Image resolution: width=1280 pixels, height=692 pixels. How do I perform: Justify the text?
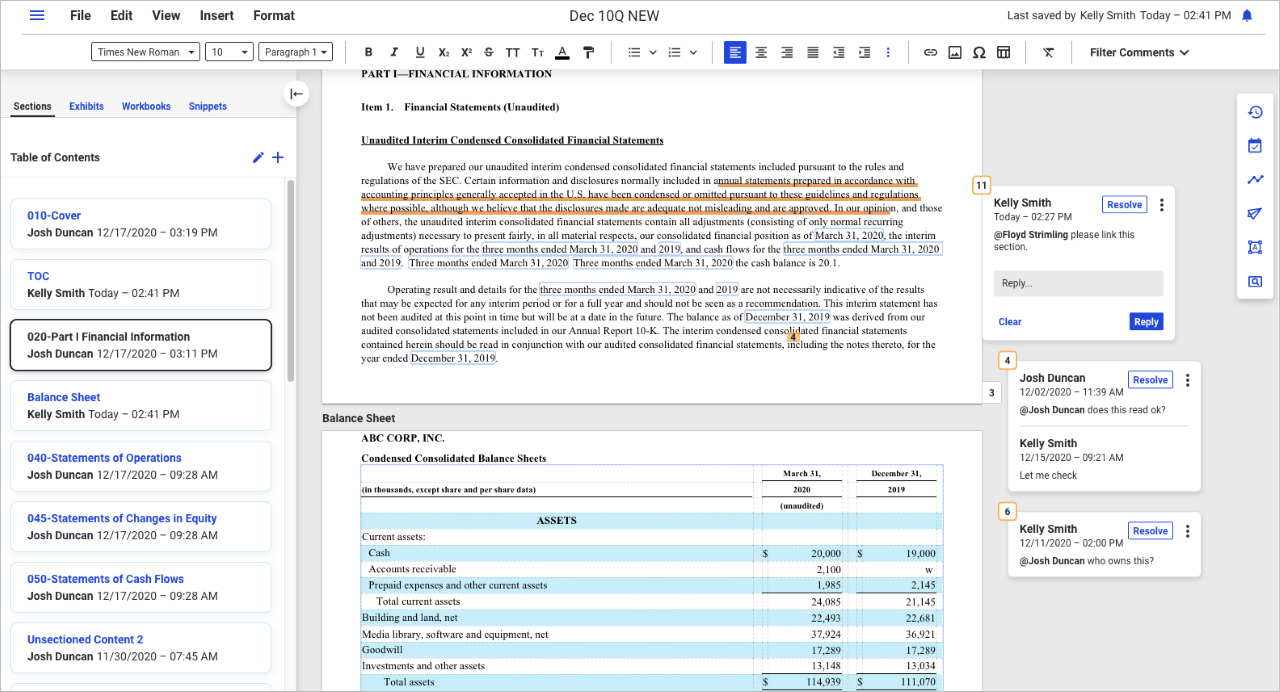pos(813,52)
